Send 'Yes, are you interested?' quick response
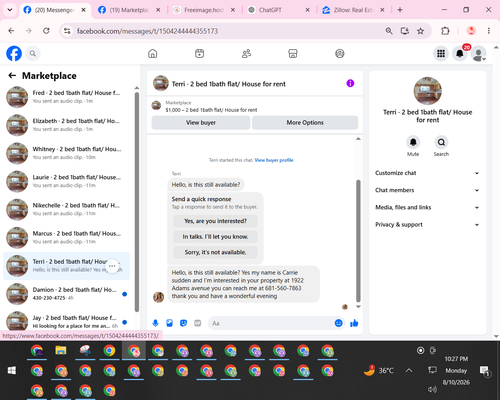The width and height of the screenshot is (500, 400). tap(215, 221)
